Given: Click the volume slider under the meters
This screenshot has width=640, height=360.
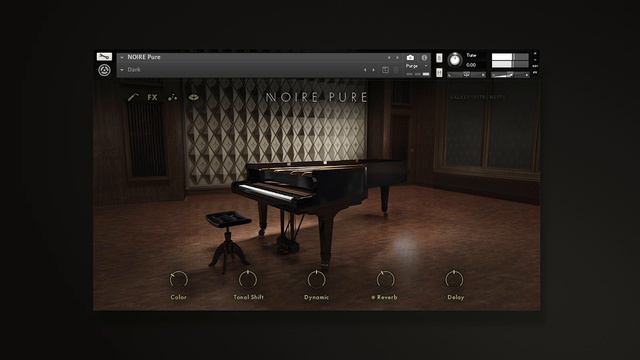Looking at the screenshot, I should pyautogui.click(x=510, y=75).
